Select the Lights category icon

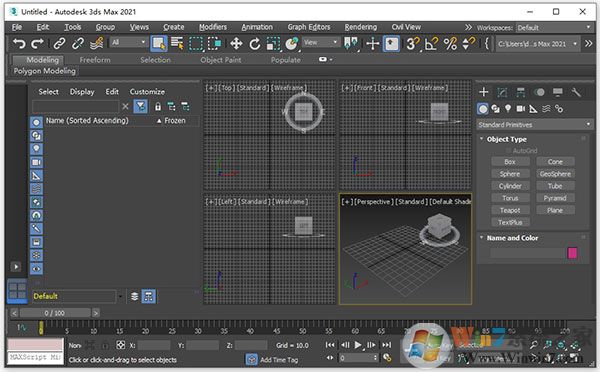pos(508,109)
